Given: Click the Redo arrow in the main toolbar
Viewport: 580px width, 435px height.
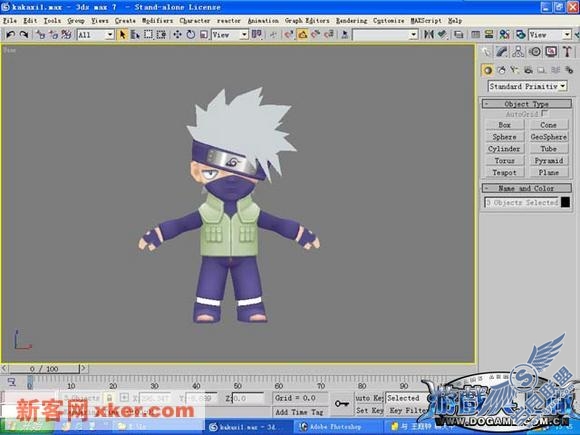Looking at the screenshot, I should (x=24, y=35).
